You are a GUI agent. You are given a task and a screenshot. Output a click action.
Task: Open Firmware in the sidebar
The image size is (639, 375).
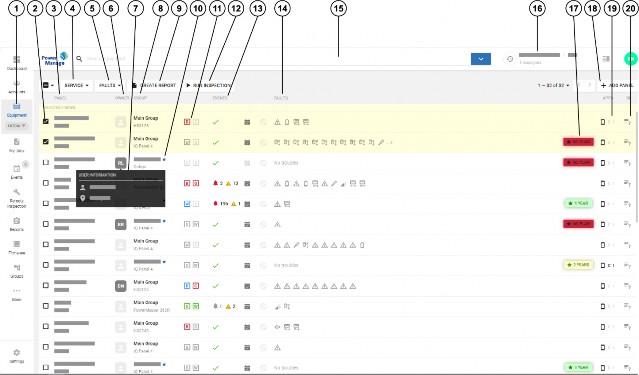pos(16,247)
